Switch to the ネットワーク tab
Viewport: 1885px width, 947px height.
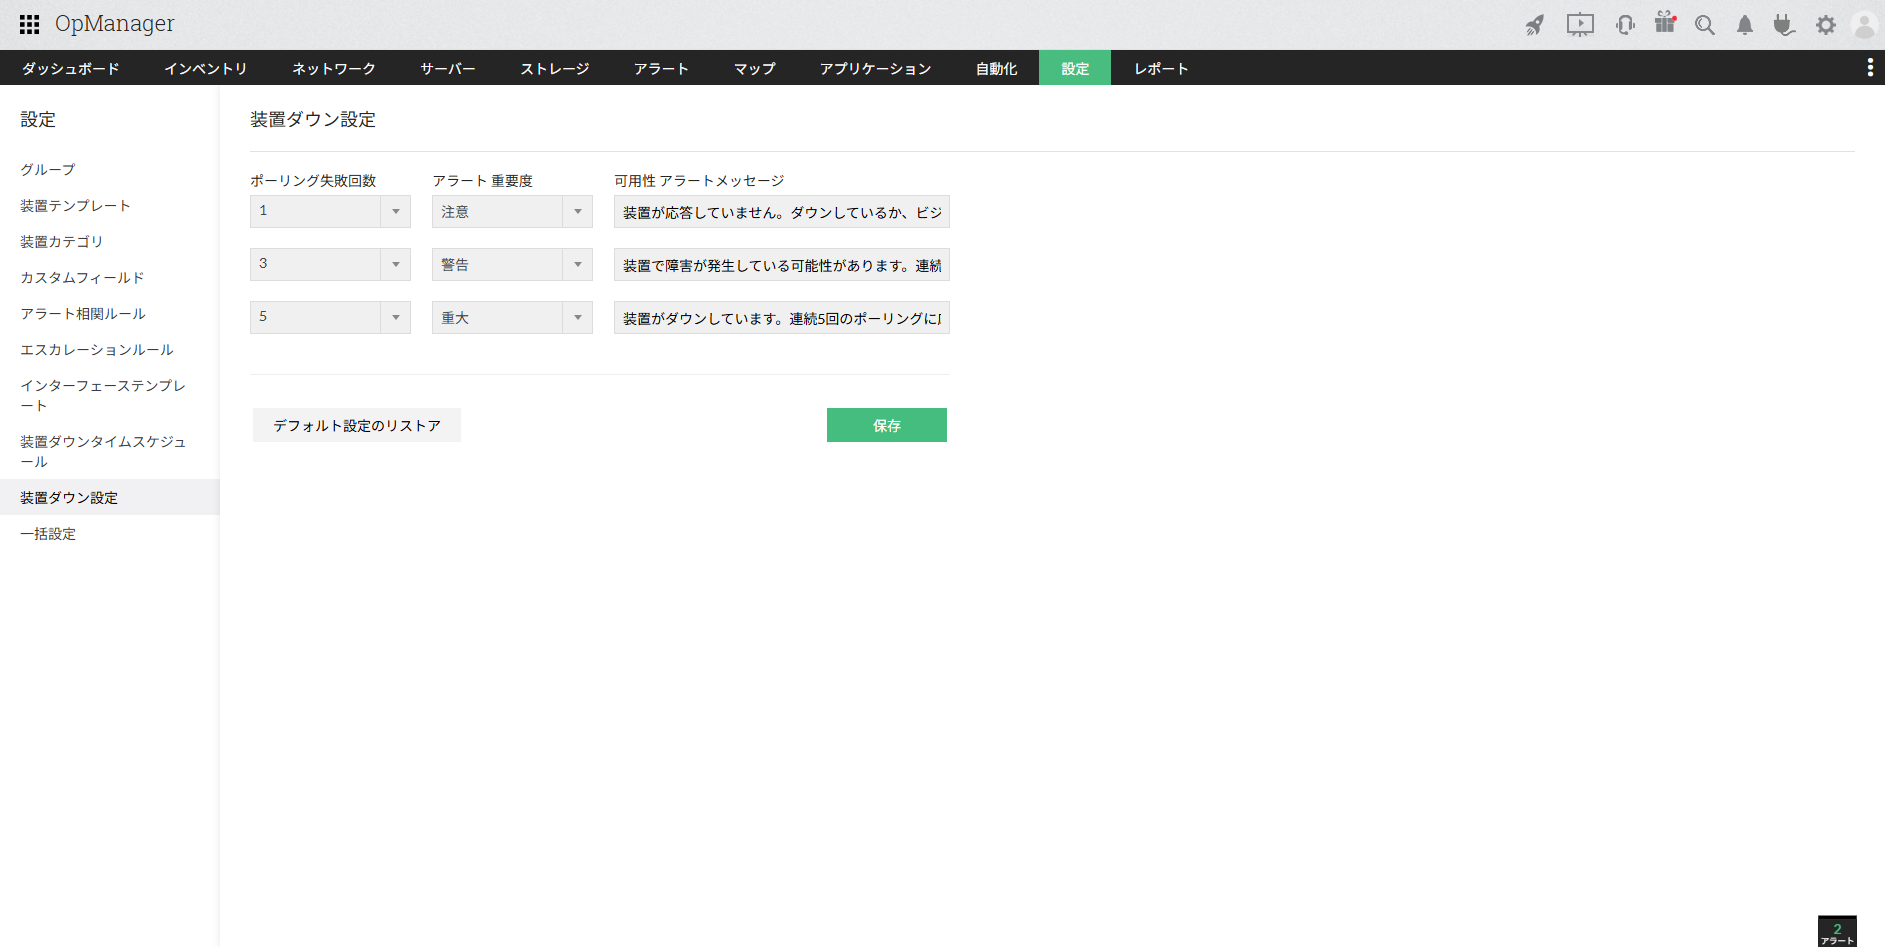(x=334, y=67)
